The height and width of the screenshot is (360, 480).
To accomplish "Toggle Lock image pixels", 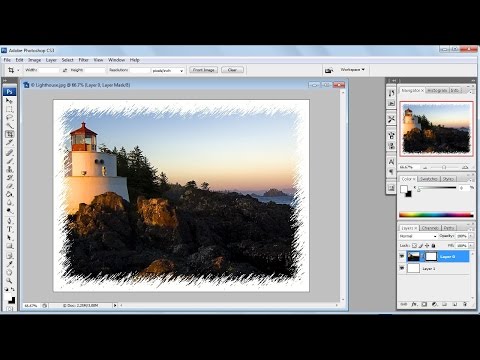I will tap(421, 246).
